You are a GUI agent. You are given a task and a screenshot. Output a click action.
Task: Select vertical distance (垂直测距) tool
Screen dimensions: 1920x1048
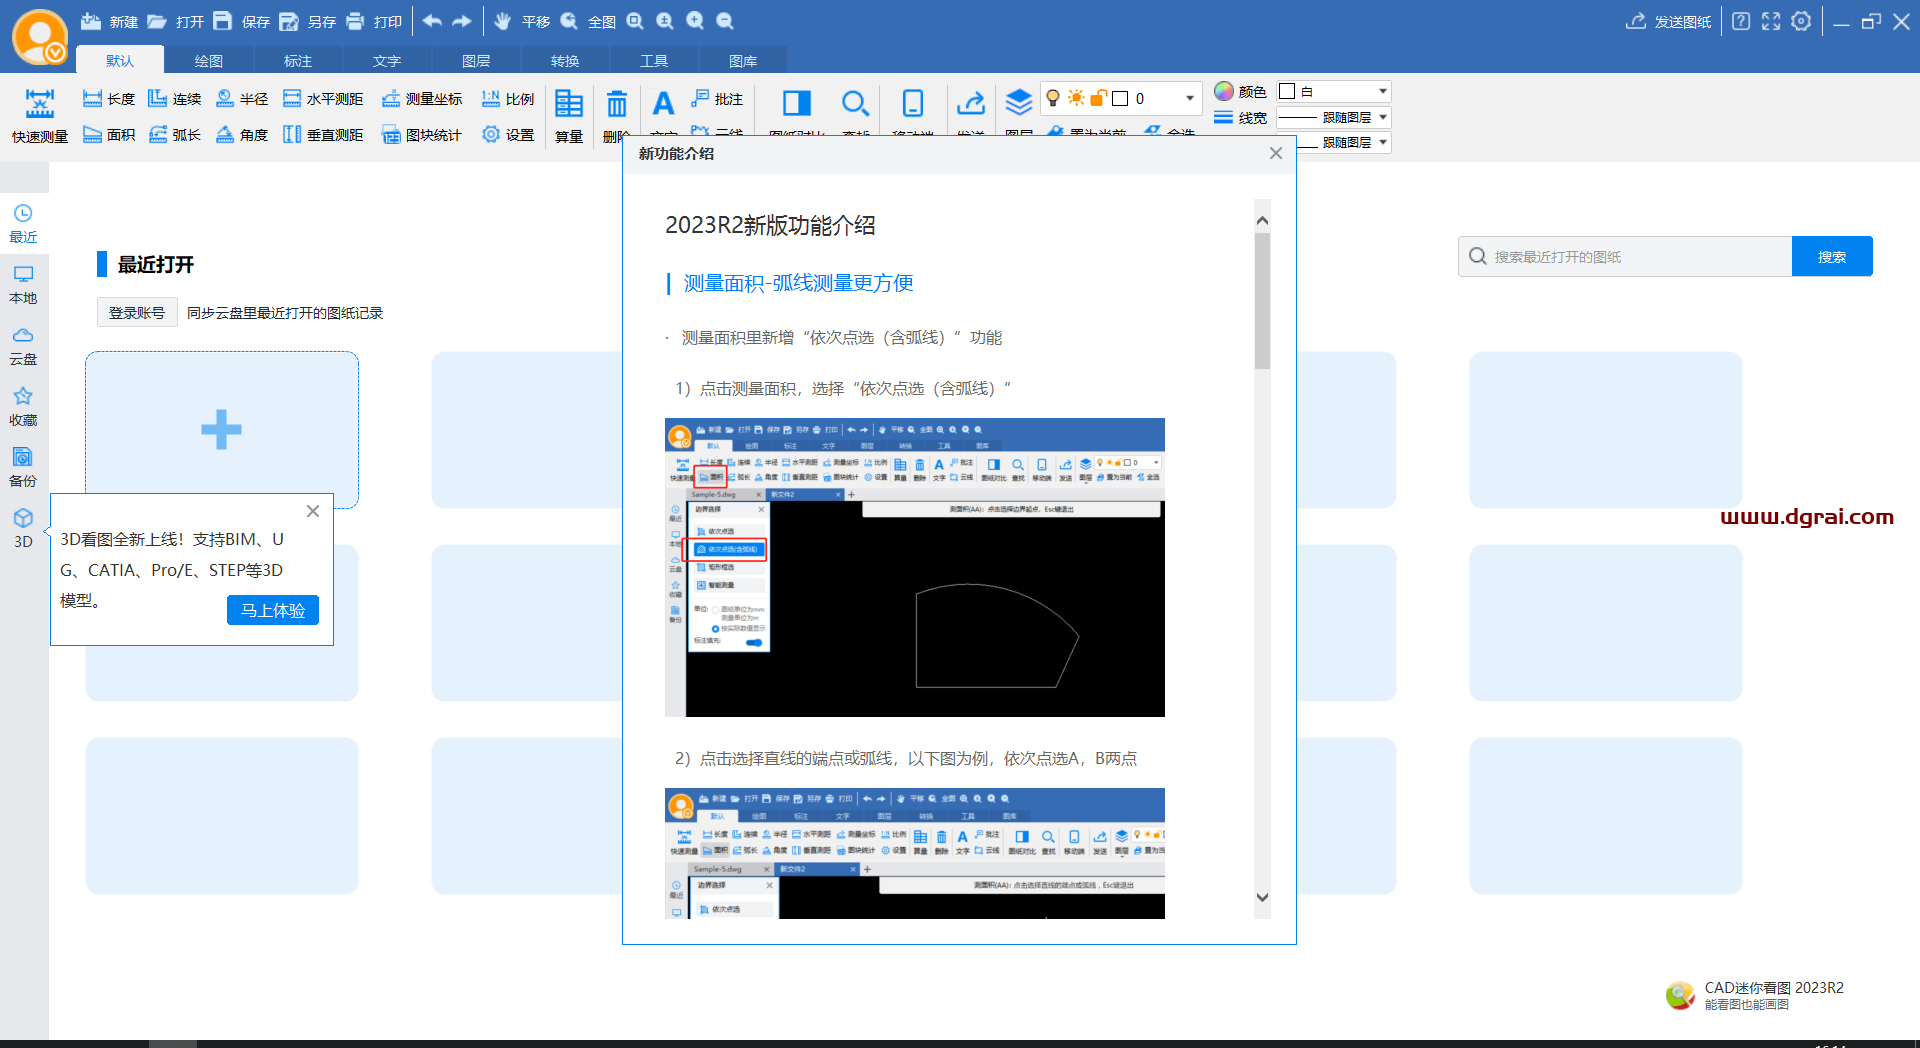323,134
